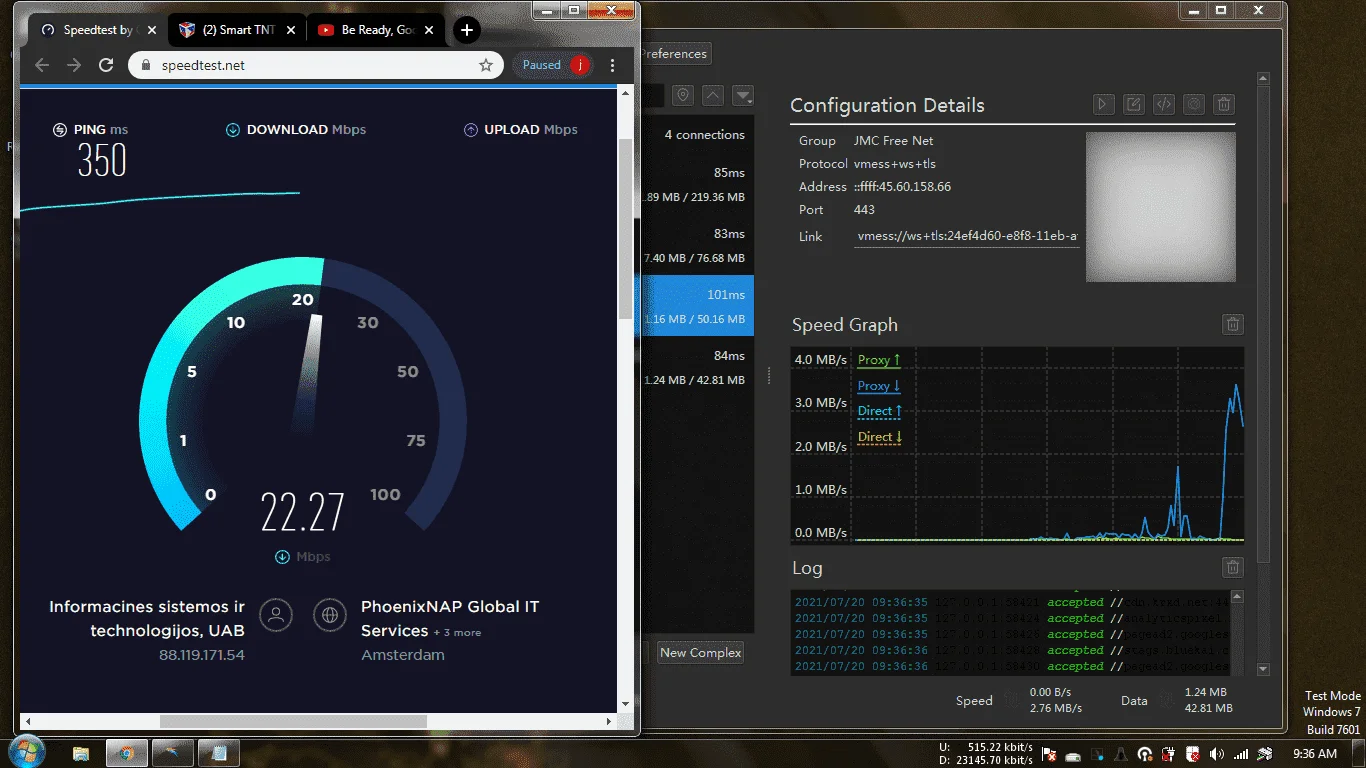Image resolution: width=1366 pixels, height=768 pixels.
Task: Click the address '::ffff:45.60.158.66'
Action: (x=902, y=187)
